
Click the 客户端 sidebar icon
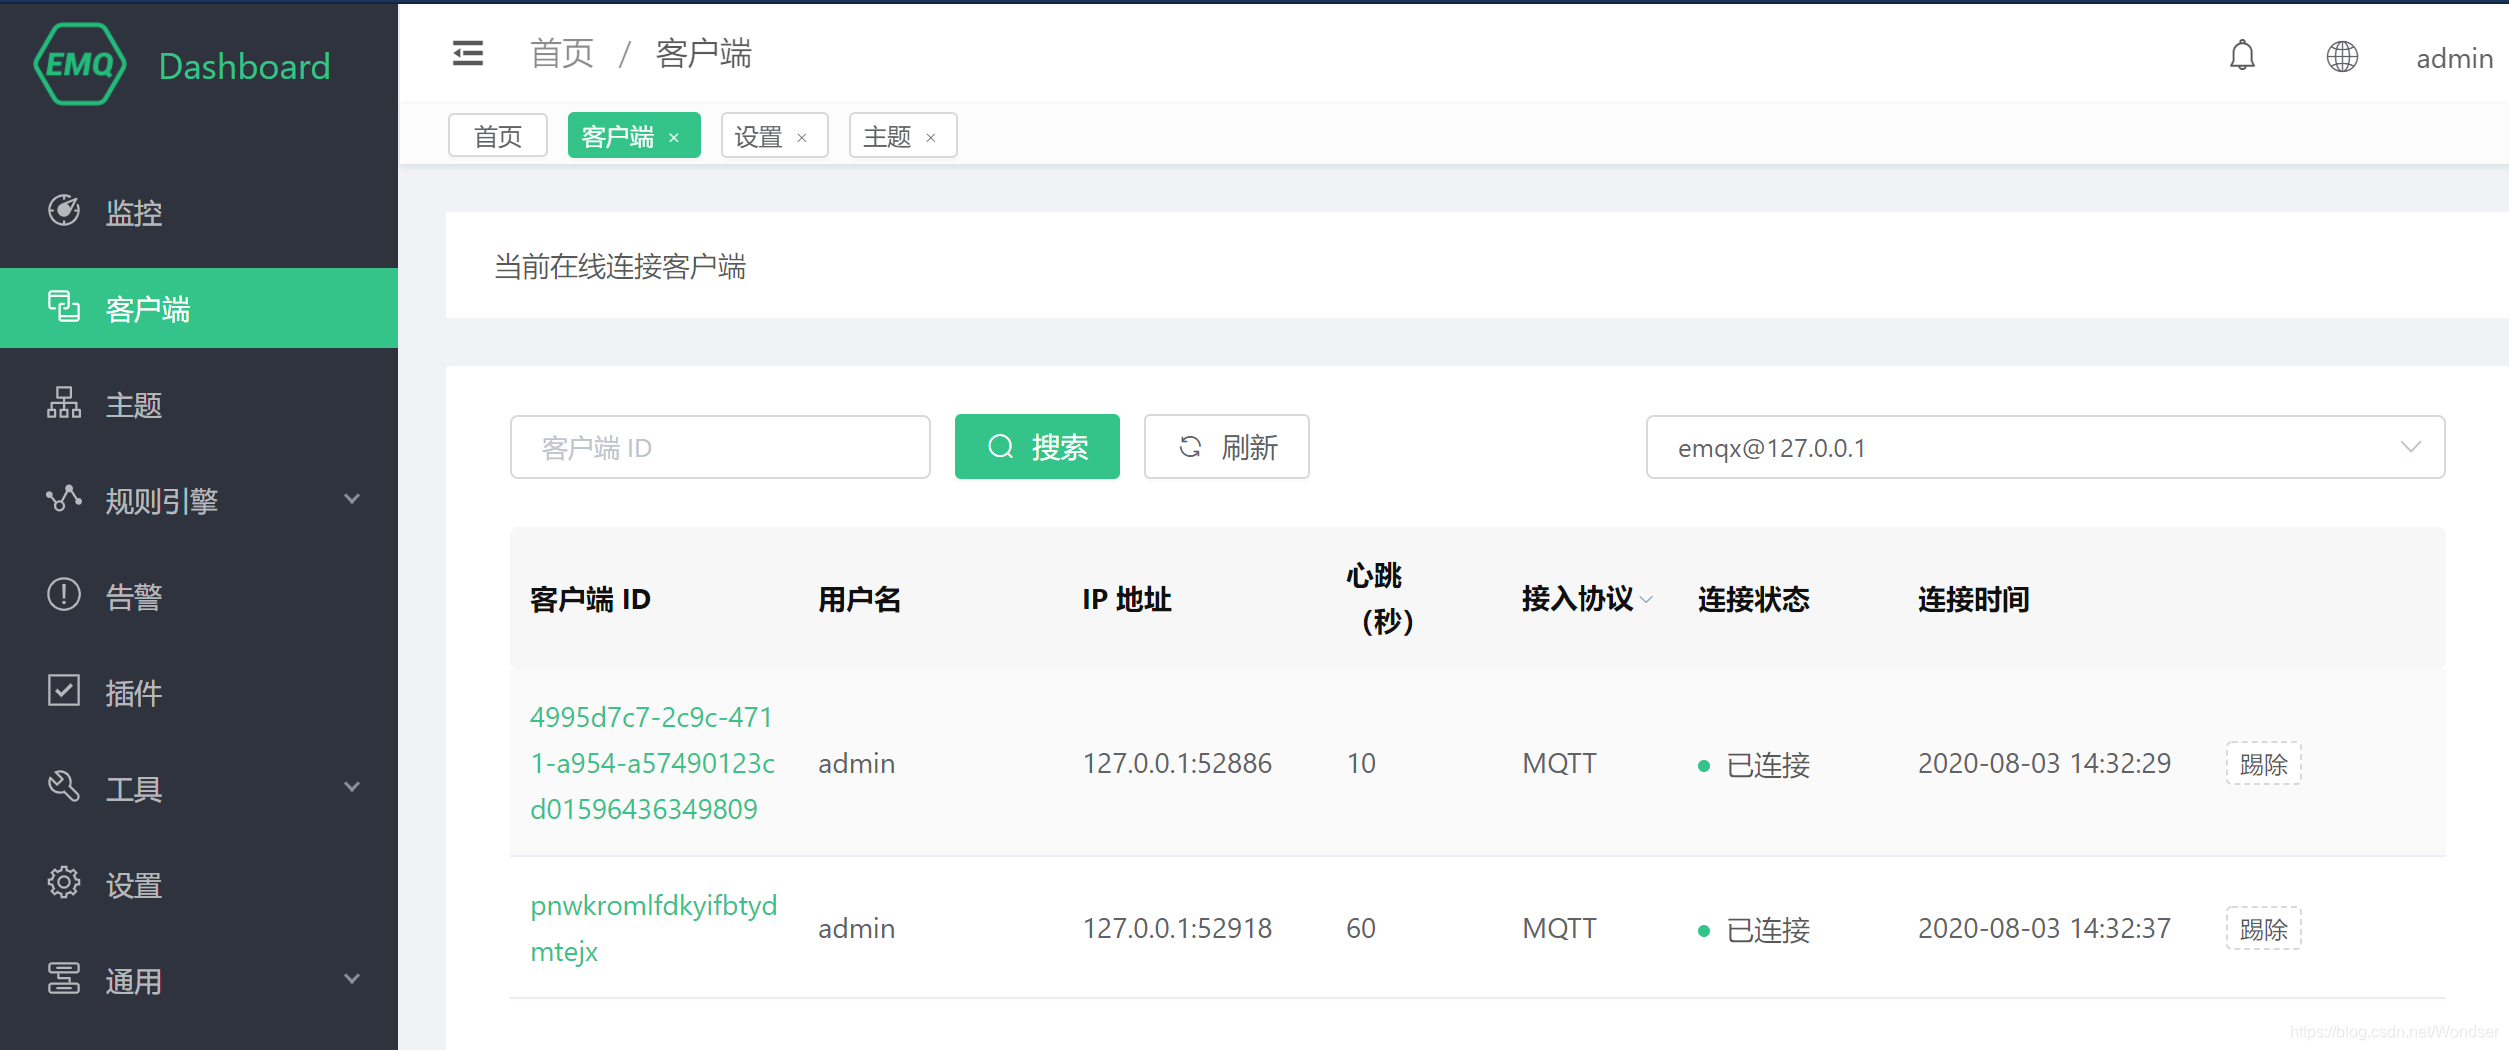[x=64, y=307]
